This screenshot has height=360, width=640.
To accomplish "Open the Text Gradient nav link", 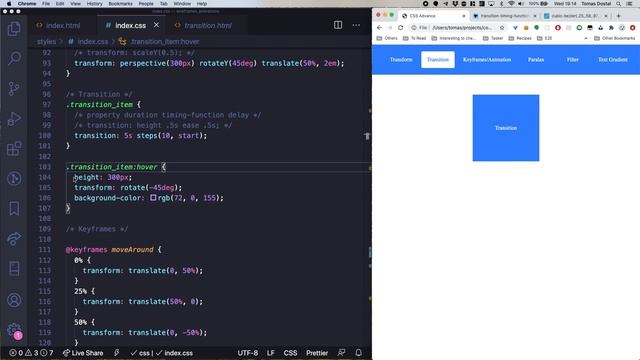I will tap(613, 60).
